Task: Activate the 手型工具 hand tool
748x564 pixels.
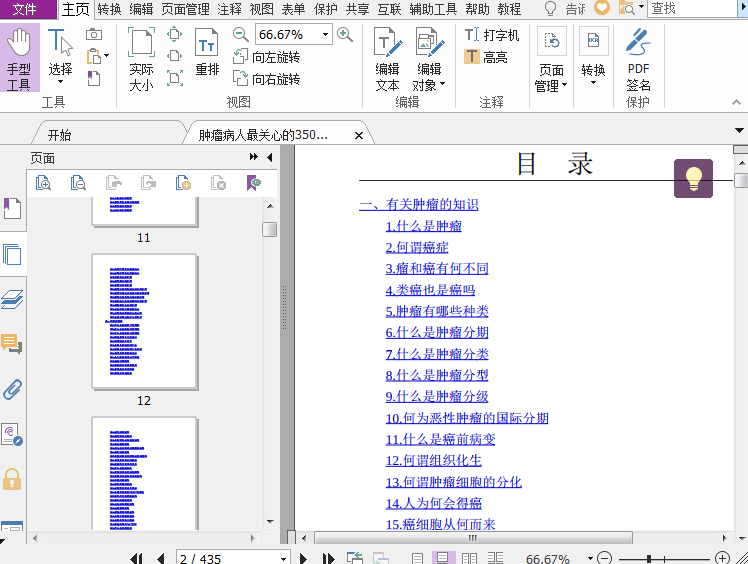Action: (19, 58)
